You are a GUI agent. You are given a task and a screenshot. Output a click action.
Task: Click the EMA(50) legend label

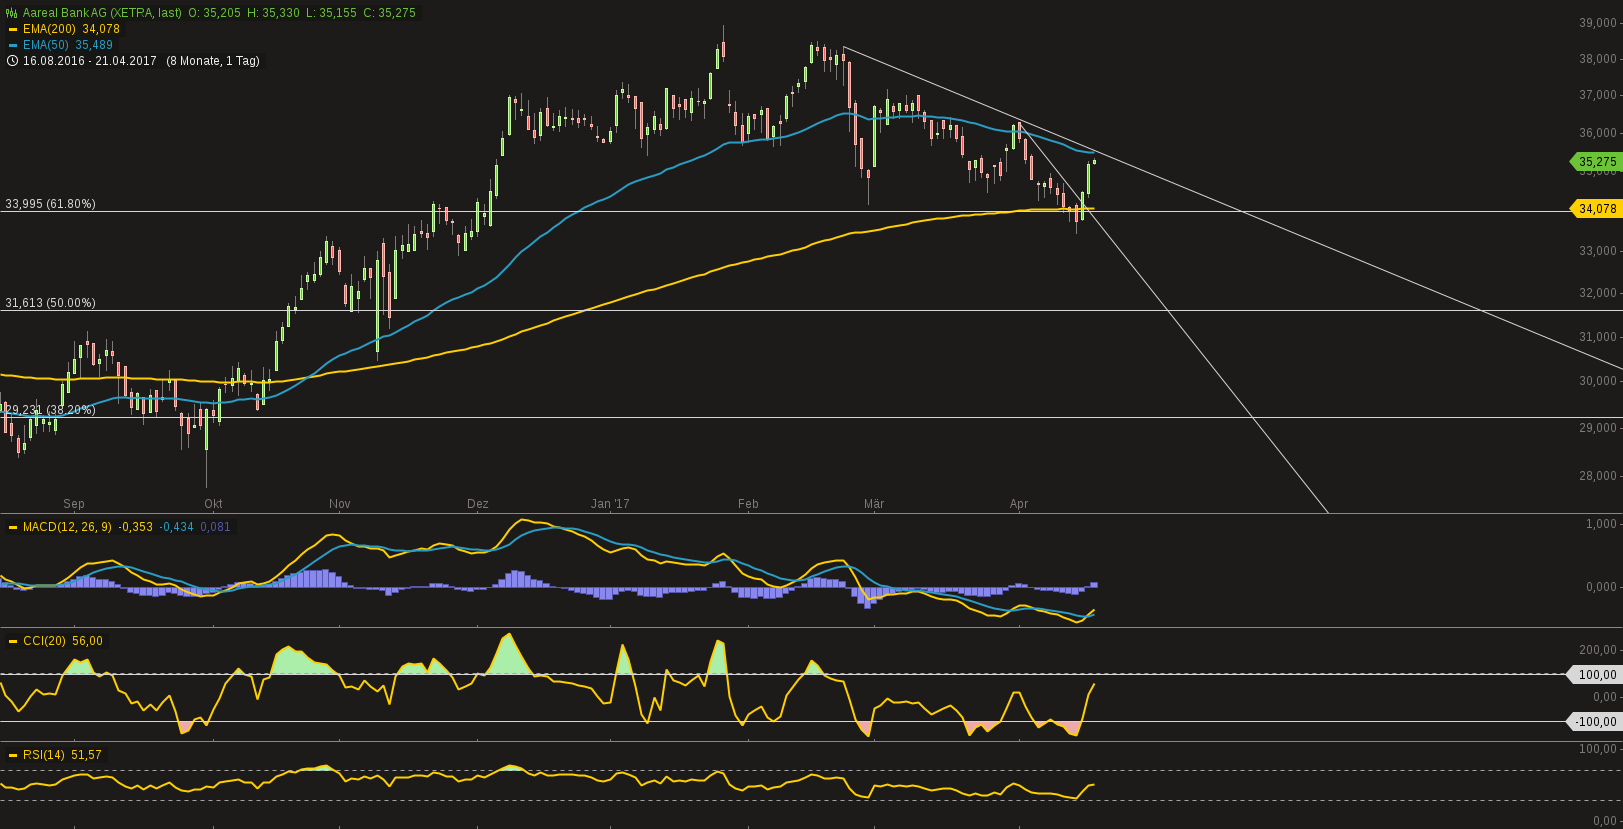click(46, 45)
